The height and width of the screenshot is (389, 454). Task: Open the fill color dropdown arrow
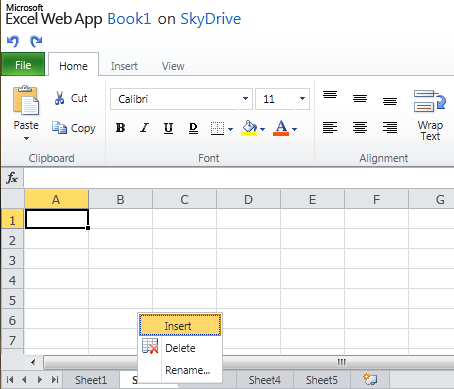coord(262,129)
